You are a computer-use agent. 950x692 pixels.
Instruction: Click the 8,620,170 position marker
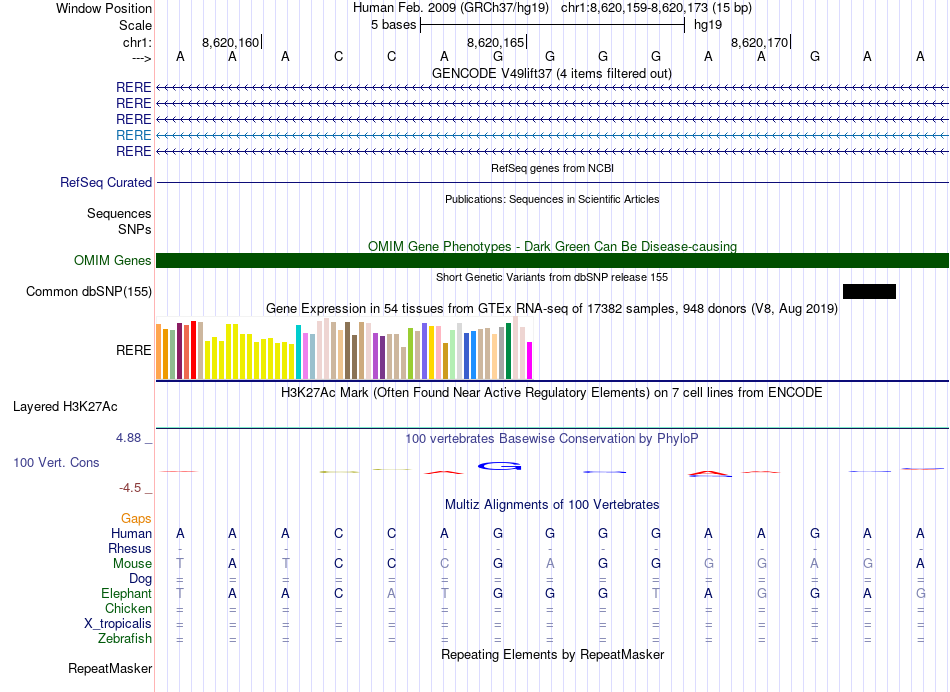pyautogui.click(x=760, y=42)
